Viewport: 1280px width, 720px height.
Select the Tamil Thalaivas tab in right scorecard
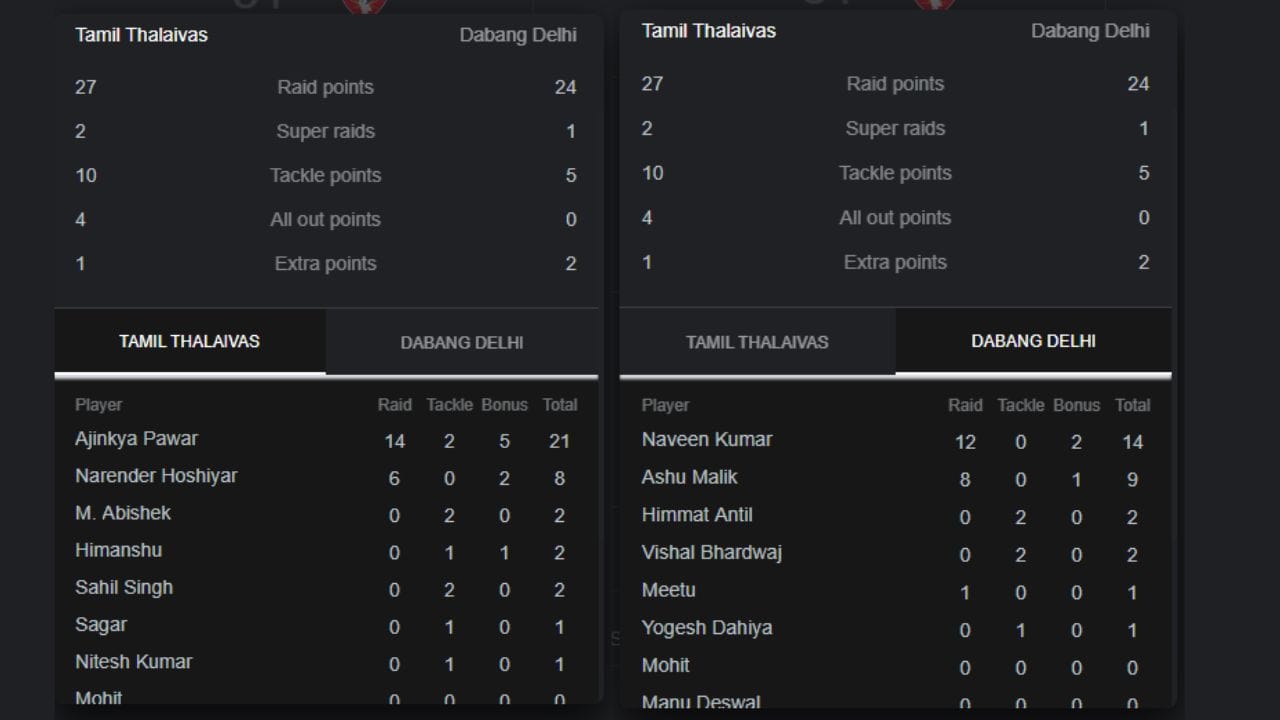coord(757,342)
